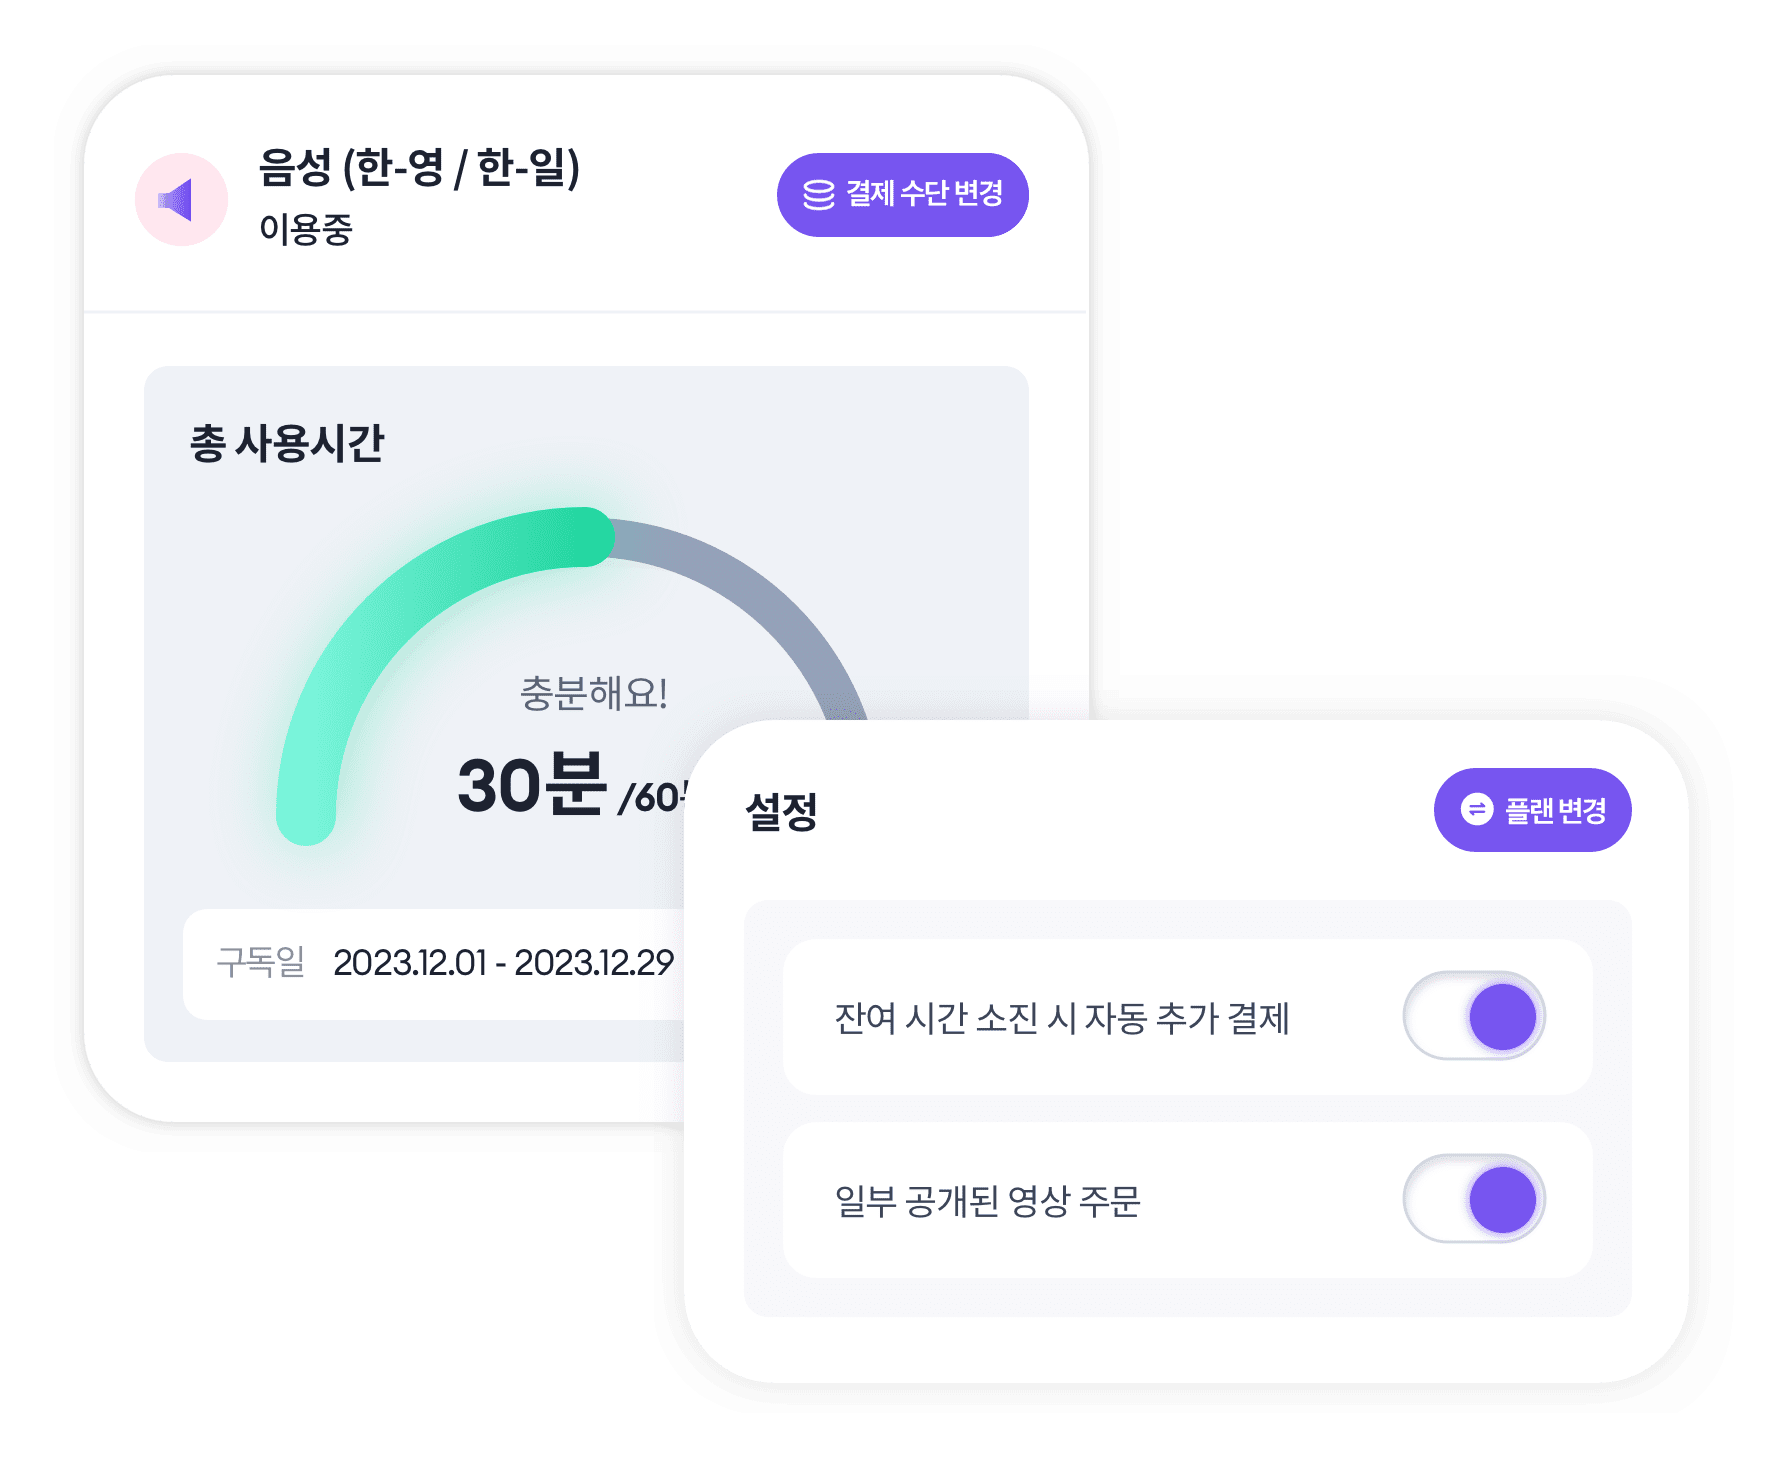
Task: Click the 총 사용시간 heading
Action: coord(287,443)
